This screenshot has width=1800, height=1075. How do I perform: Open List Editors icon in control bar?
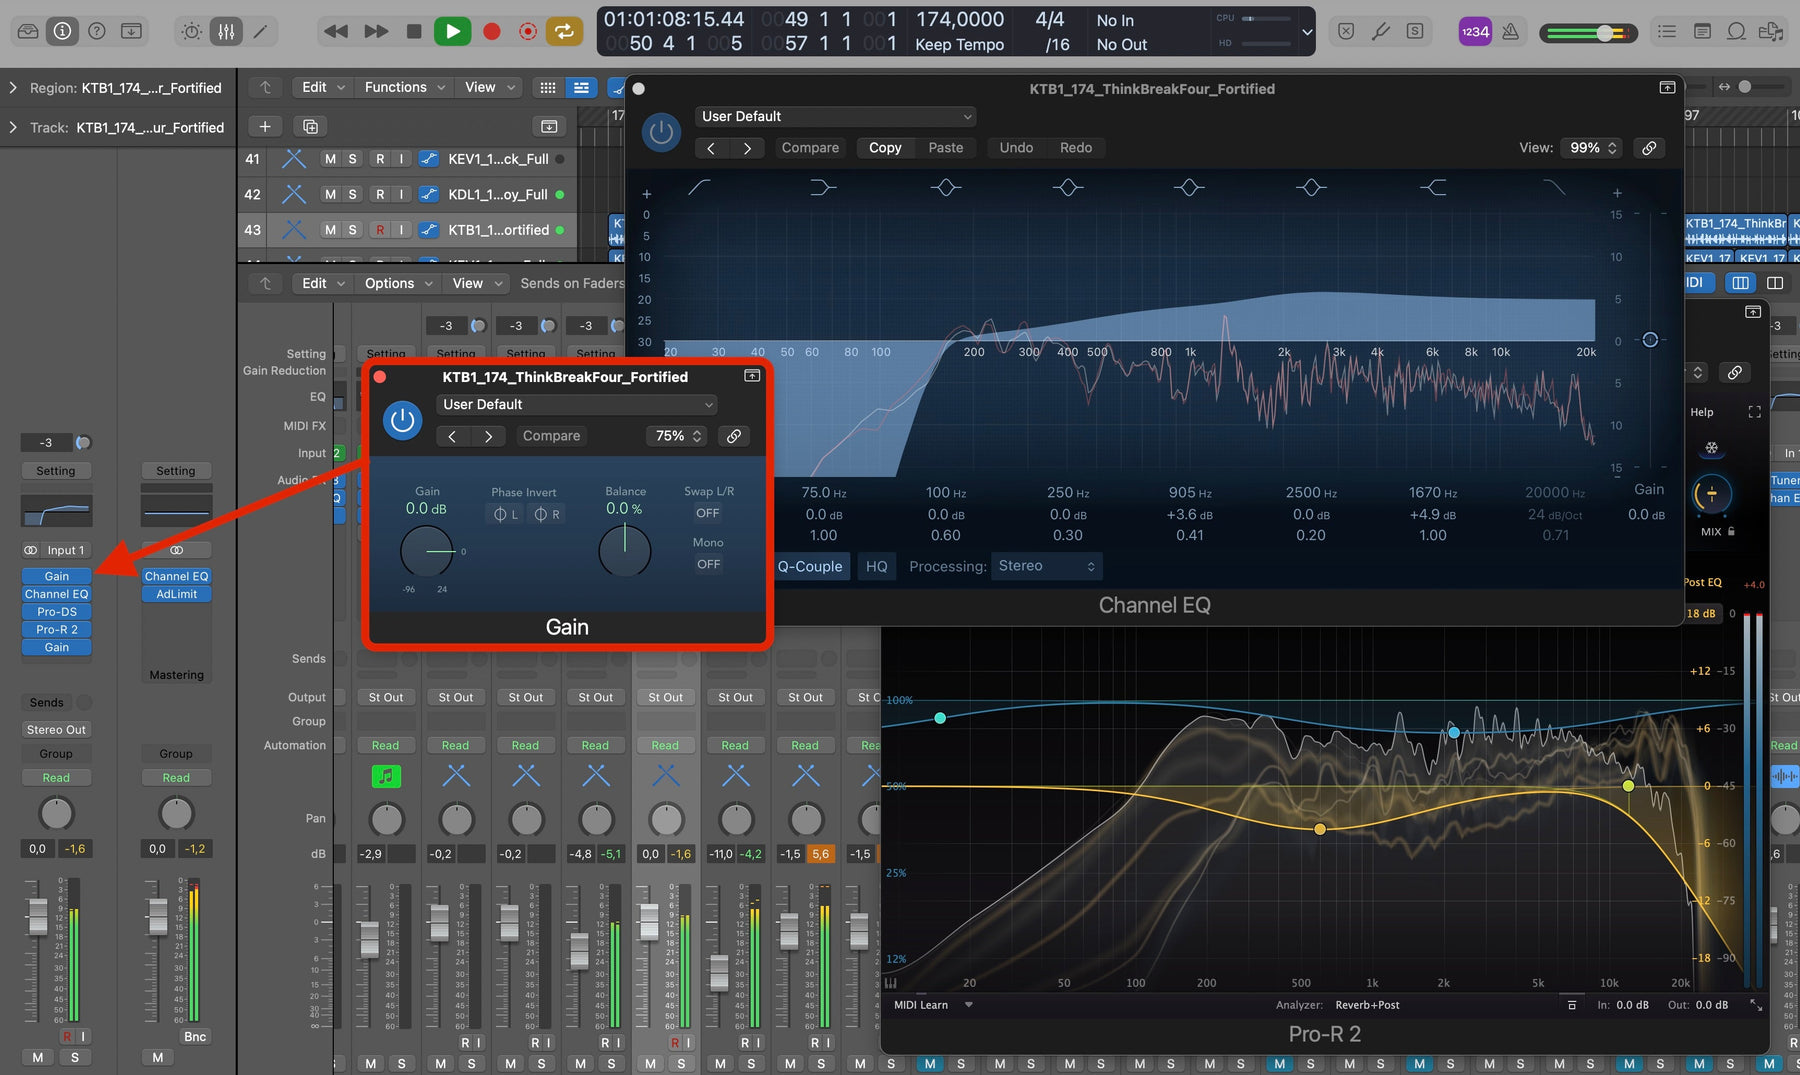tap(1667, 31)
